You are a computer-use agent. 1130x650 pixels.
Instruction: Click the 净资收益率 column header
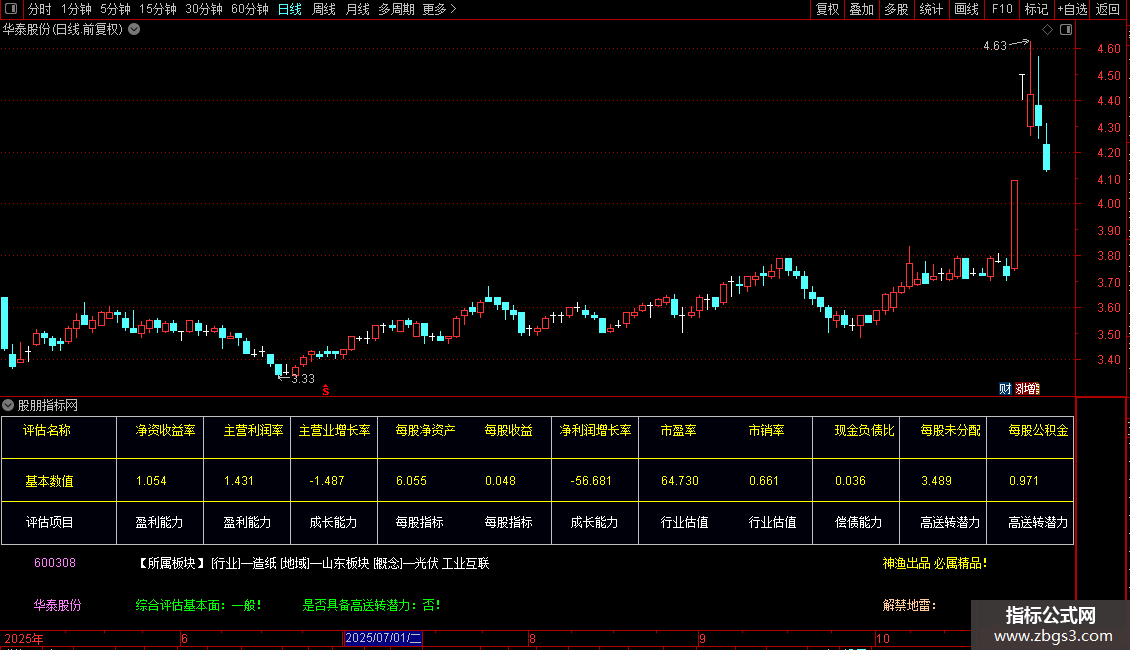tap(165, 430)
